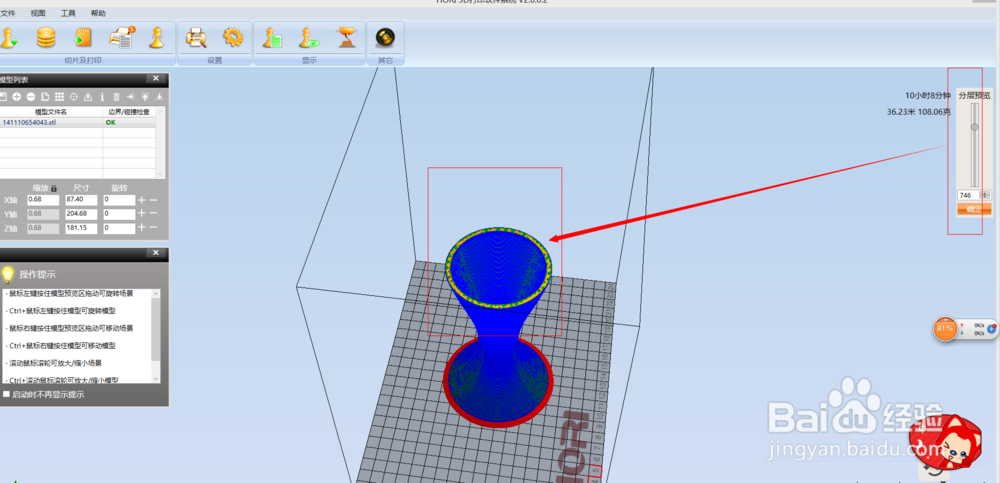Open the 工具 menu
Viewport: 1000px width, 483px height.
(x=68, y=13)
